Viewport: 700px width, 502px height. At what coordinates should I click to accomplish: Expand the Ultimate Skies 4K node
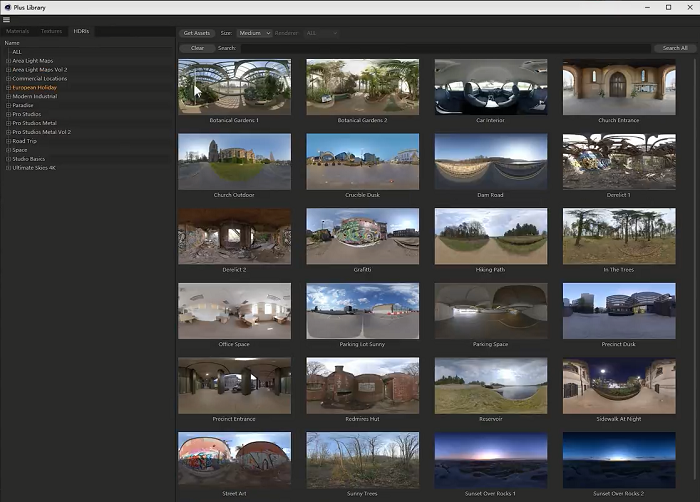[8, 168]
